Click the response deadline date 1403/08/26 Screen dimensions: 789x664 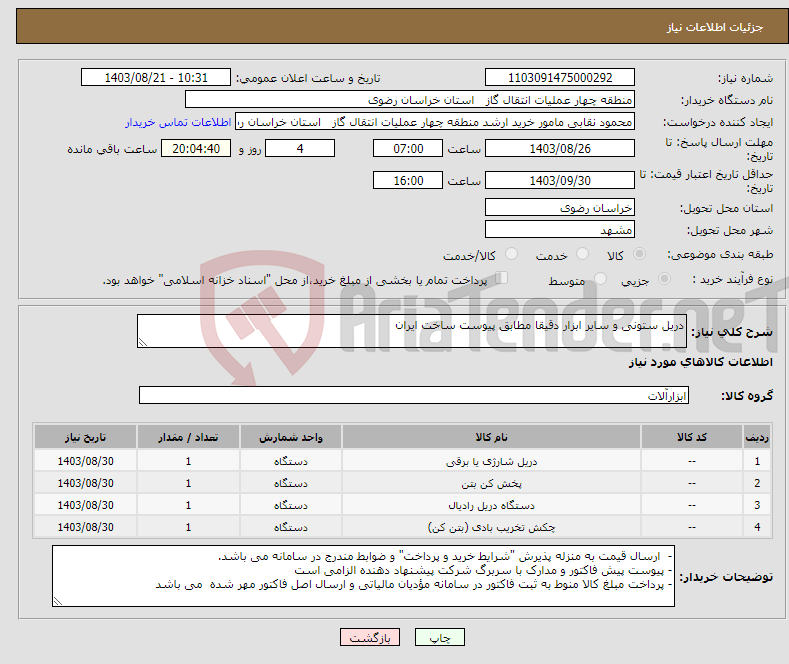click(560, 148)
